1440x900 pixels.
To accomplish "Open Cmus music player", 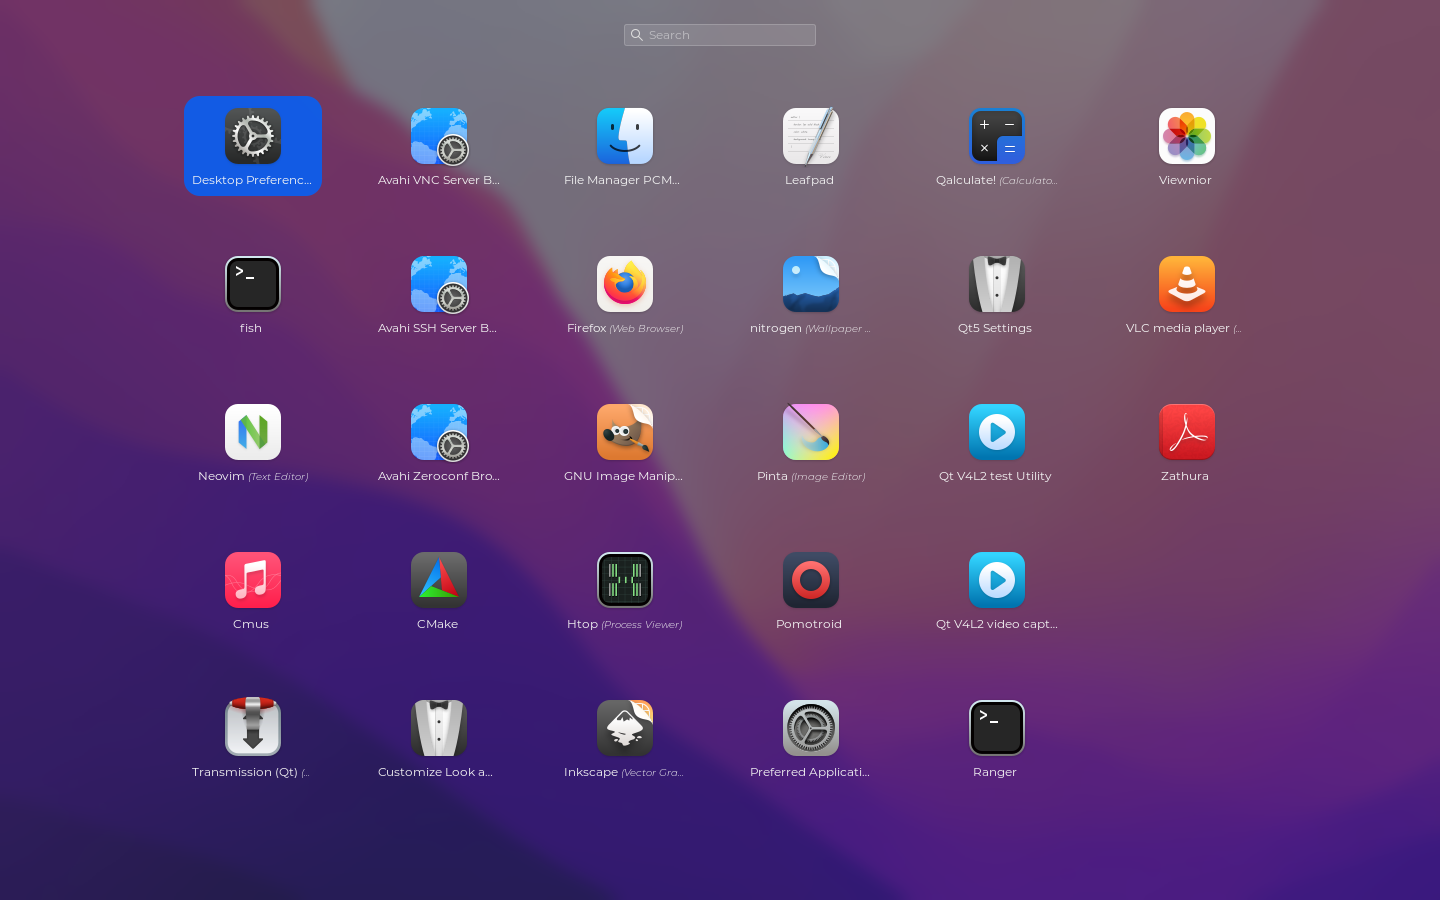I will click(253, 580).
